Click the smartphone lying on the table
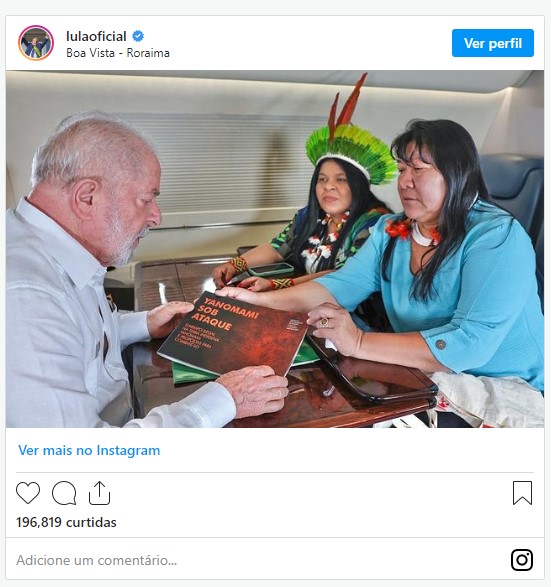 (x=271, y=269)
